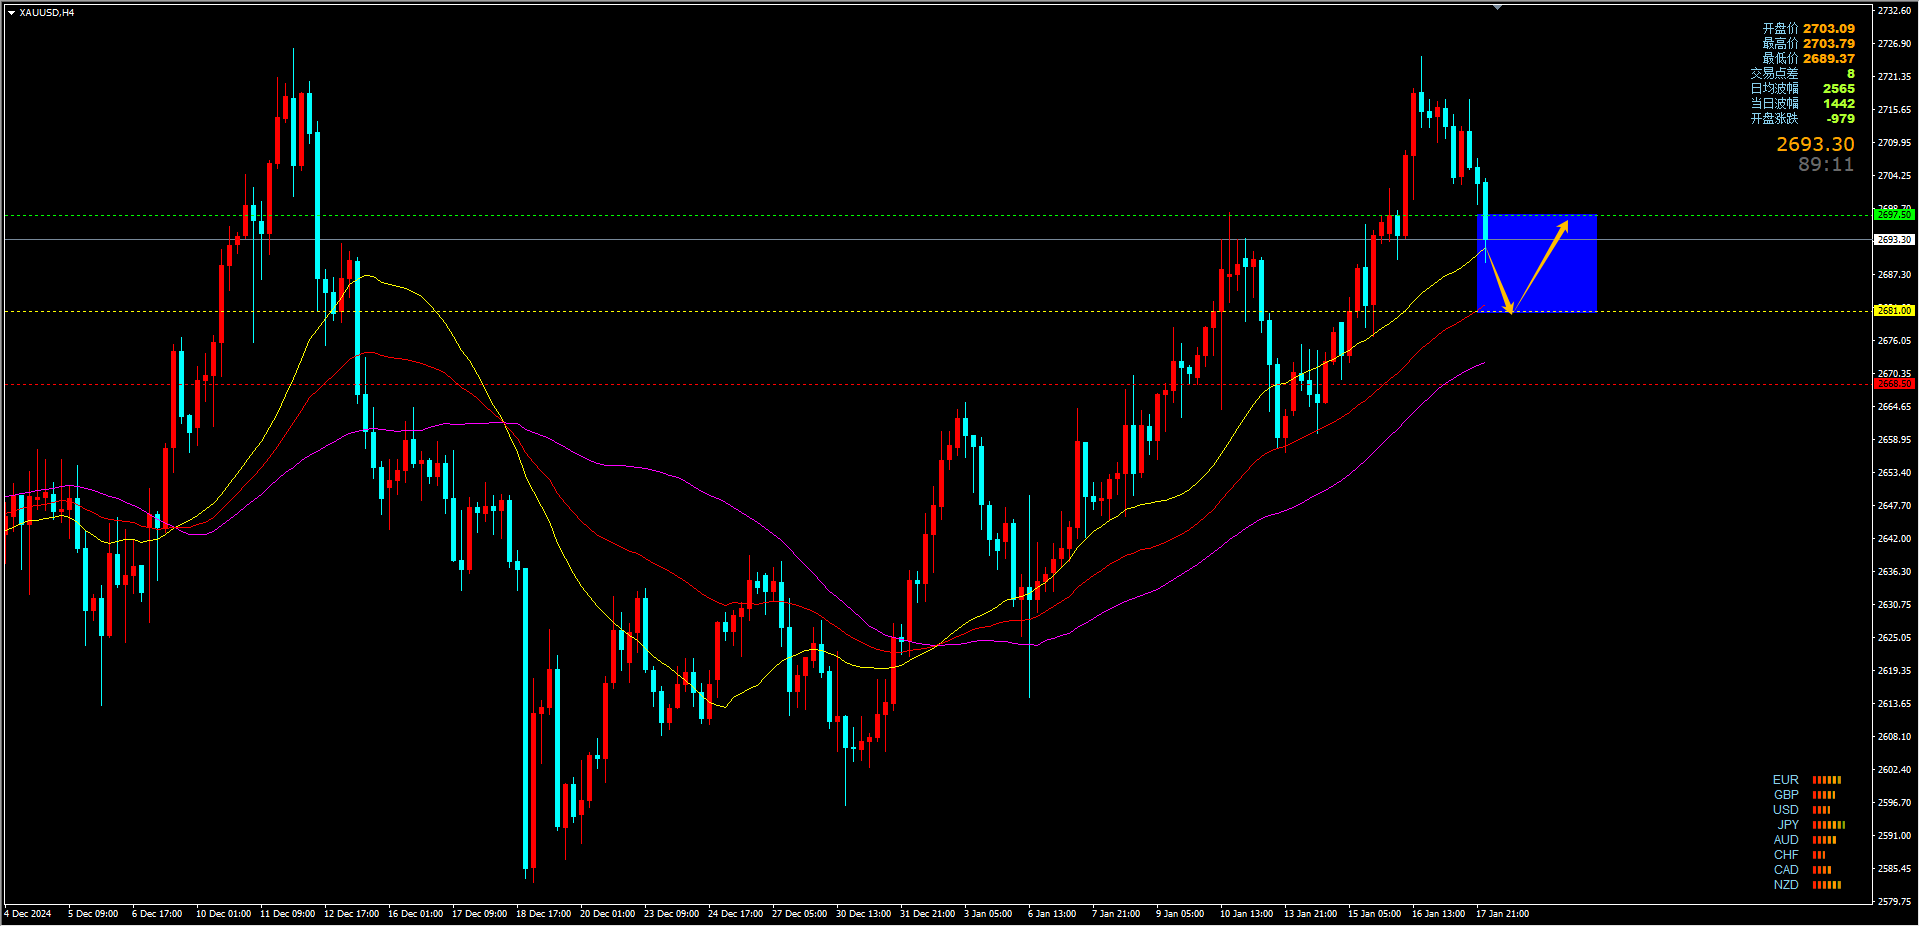
Task: Click the 日均波幅 value 2565
Action: pyautogui.click(x=1838, y=89)
